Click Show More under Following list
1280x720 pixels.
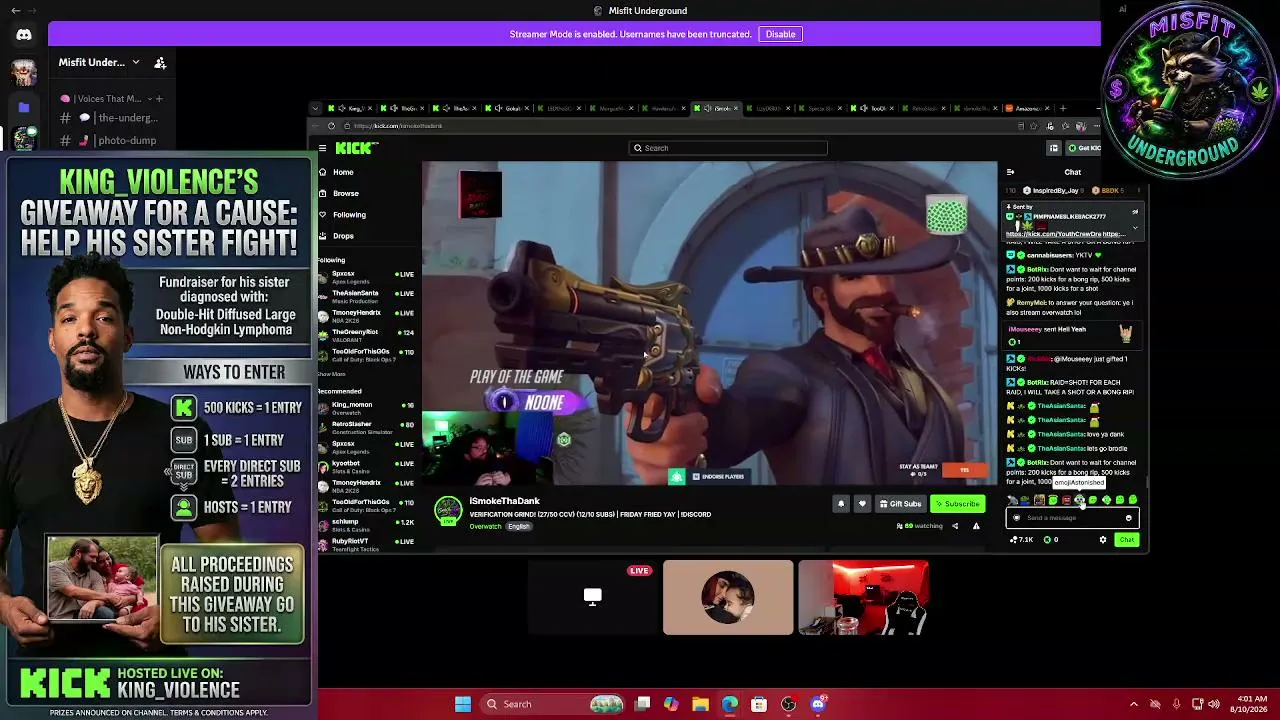(331, 374)
